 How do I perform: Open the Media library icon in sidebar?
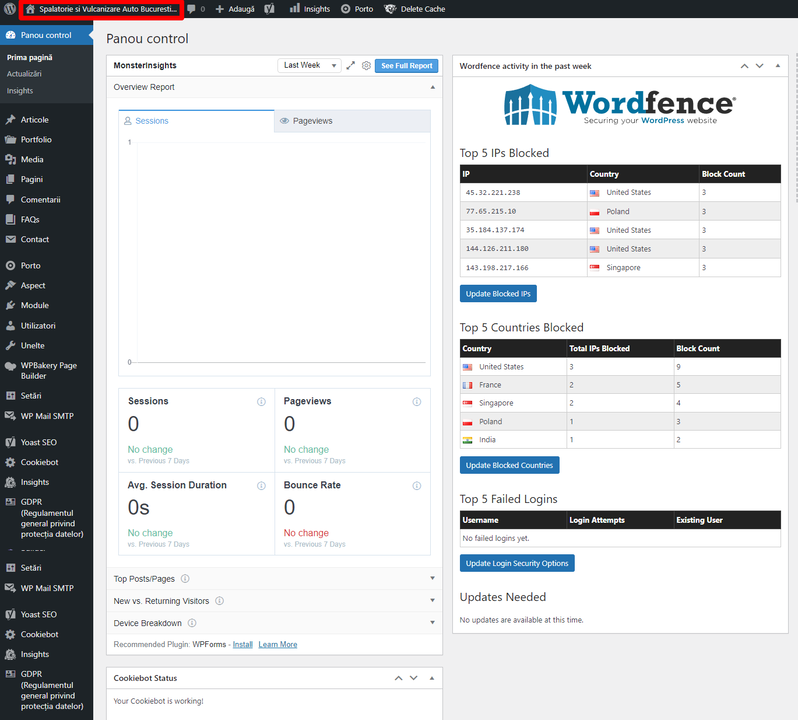click(10, 159)
